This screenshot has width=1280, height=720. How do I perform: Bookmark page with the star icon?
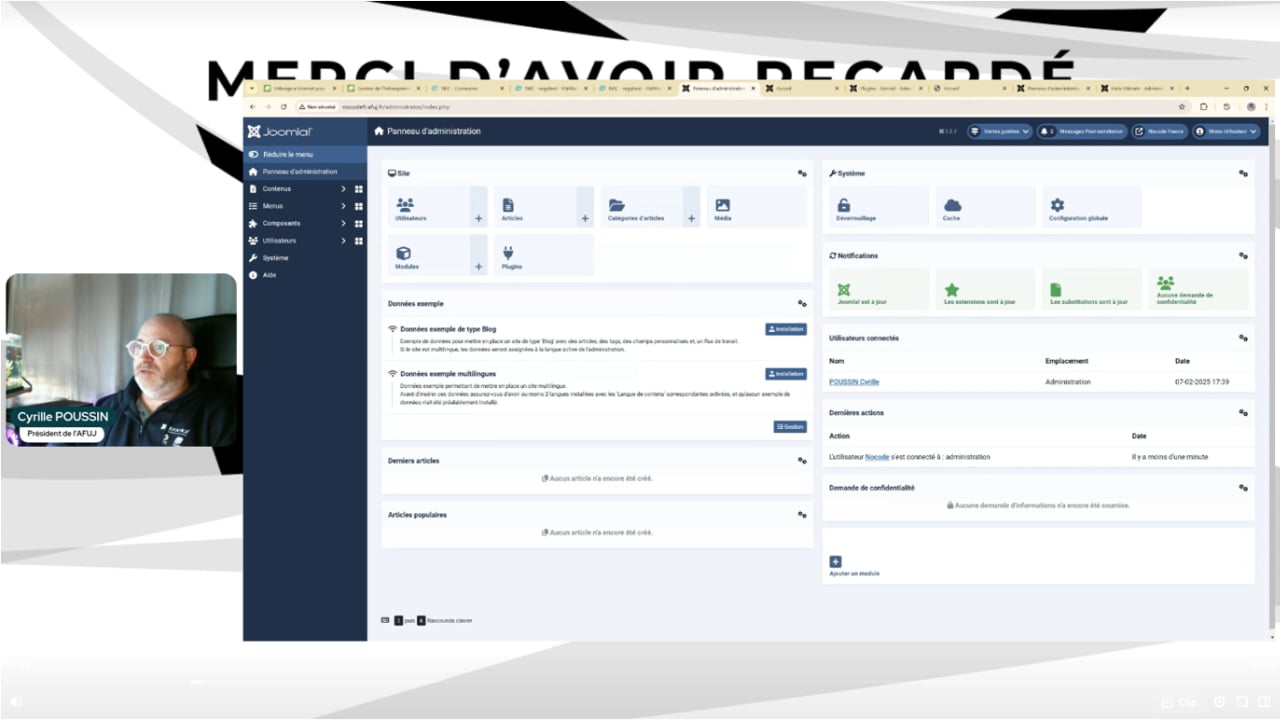pos(1182,106)
